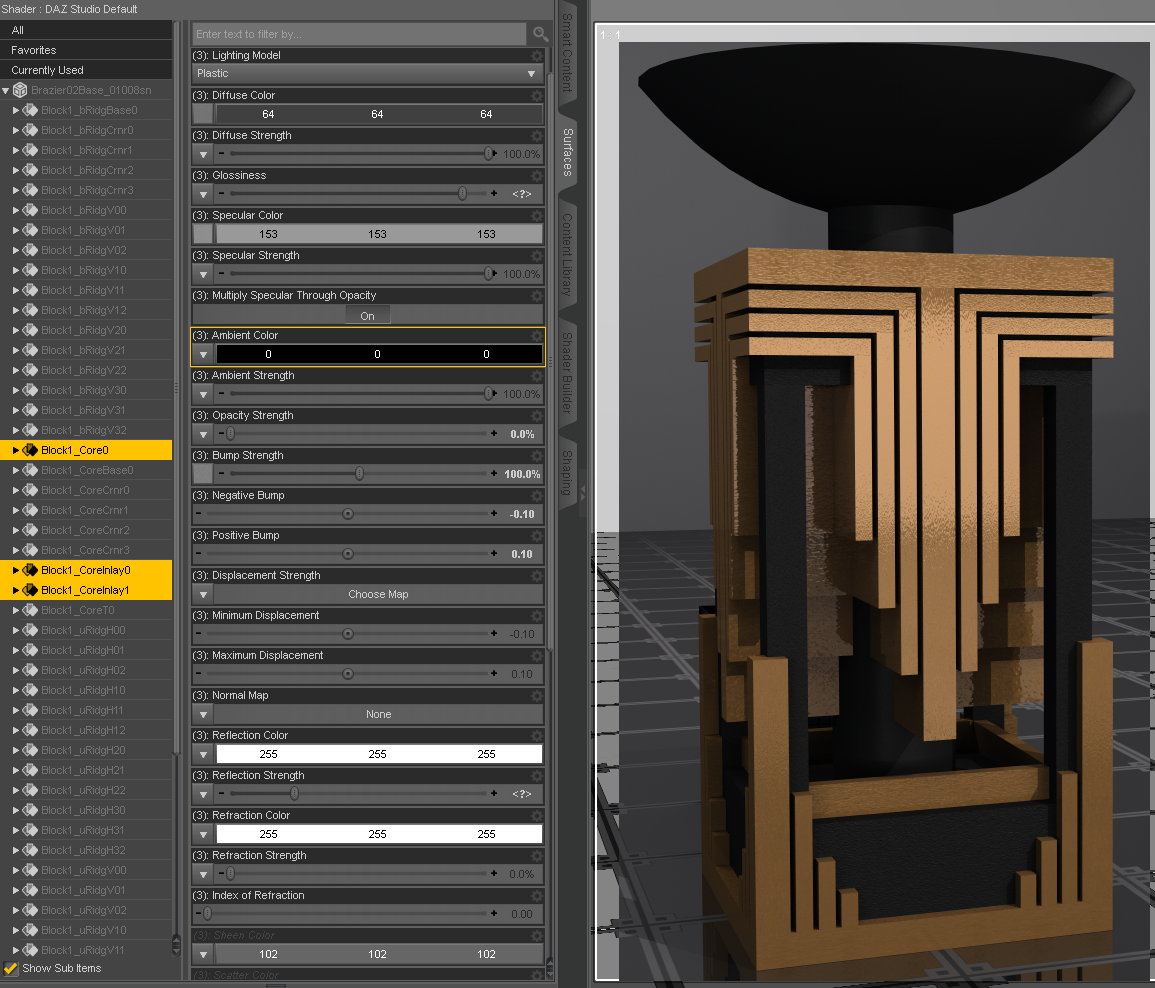Open Ambient Color settings gear icon
The image size is (1155, 988).
(537, 336)
